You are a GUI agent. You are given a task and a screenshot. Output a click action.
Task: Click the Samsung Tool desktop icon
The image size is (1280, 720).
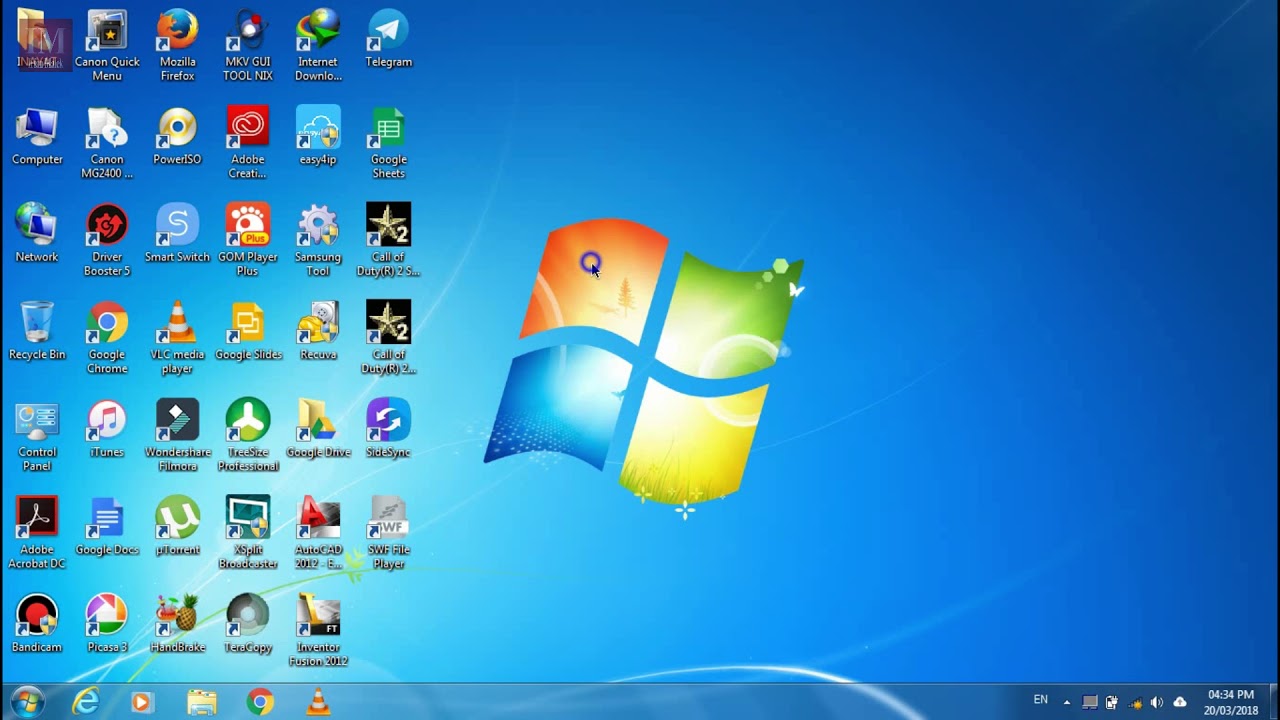(x=318, y=240)
